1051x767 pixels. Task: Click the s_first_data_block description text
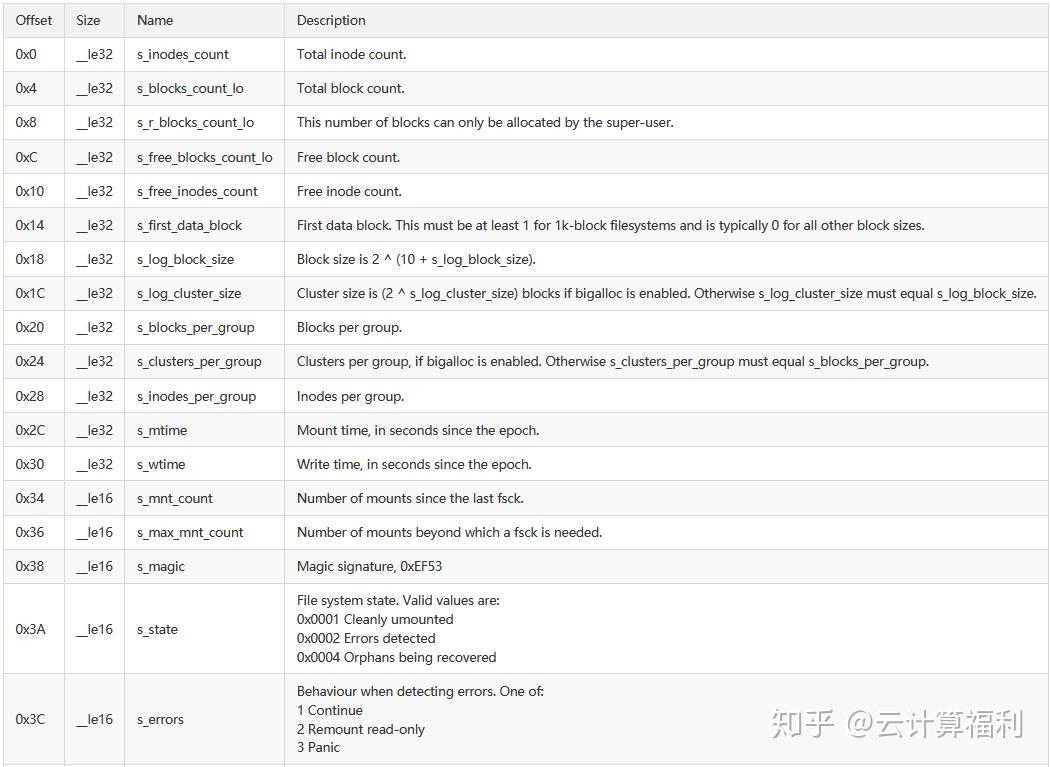(x=611, y=225)
